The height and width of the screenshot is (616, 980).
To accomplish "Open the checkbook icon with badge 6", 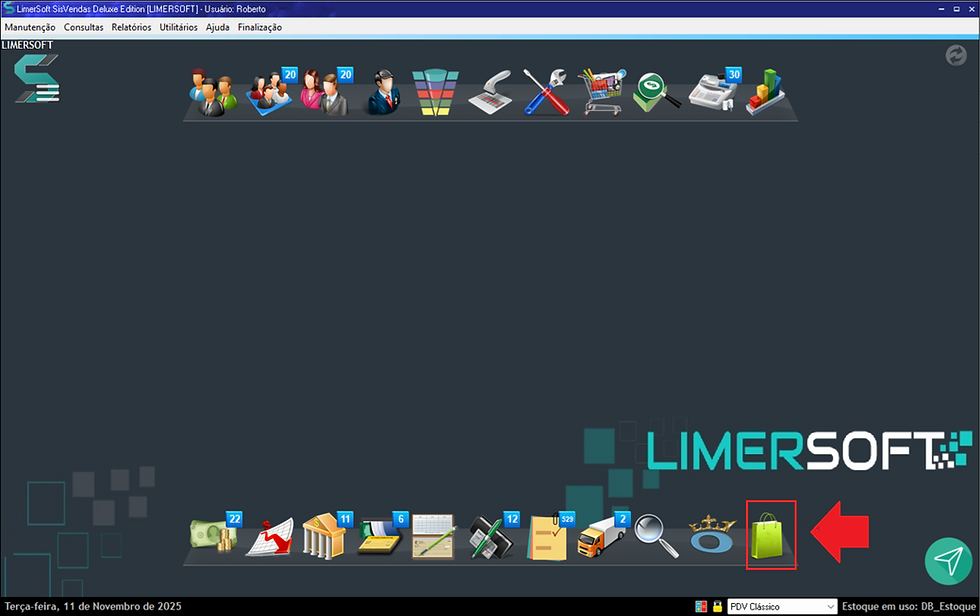I will tap(383, 535).
